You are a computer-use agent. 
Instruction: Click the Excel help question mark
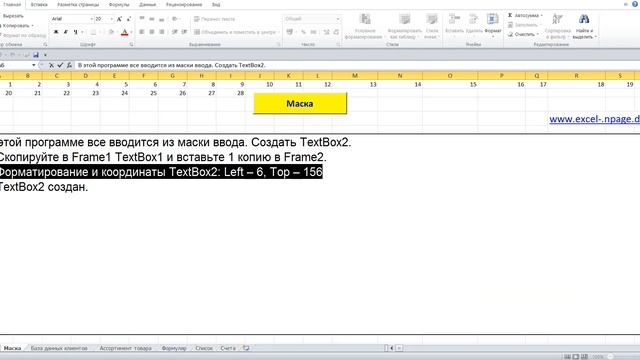coord(635,4)
